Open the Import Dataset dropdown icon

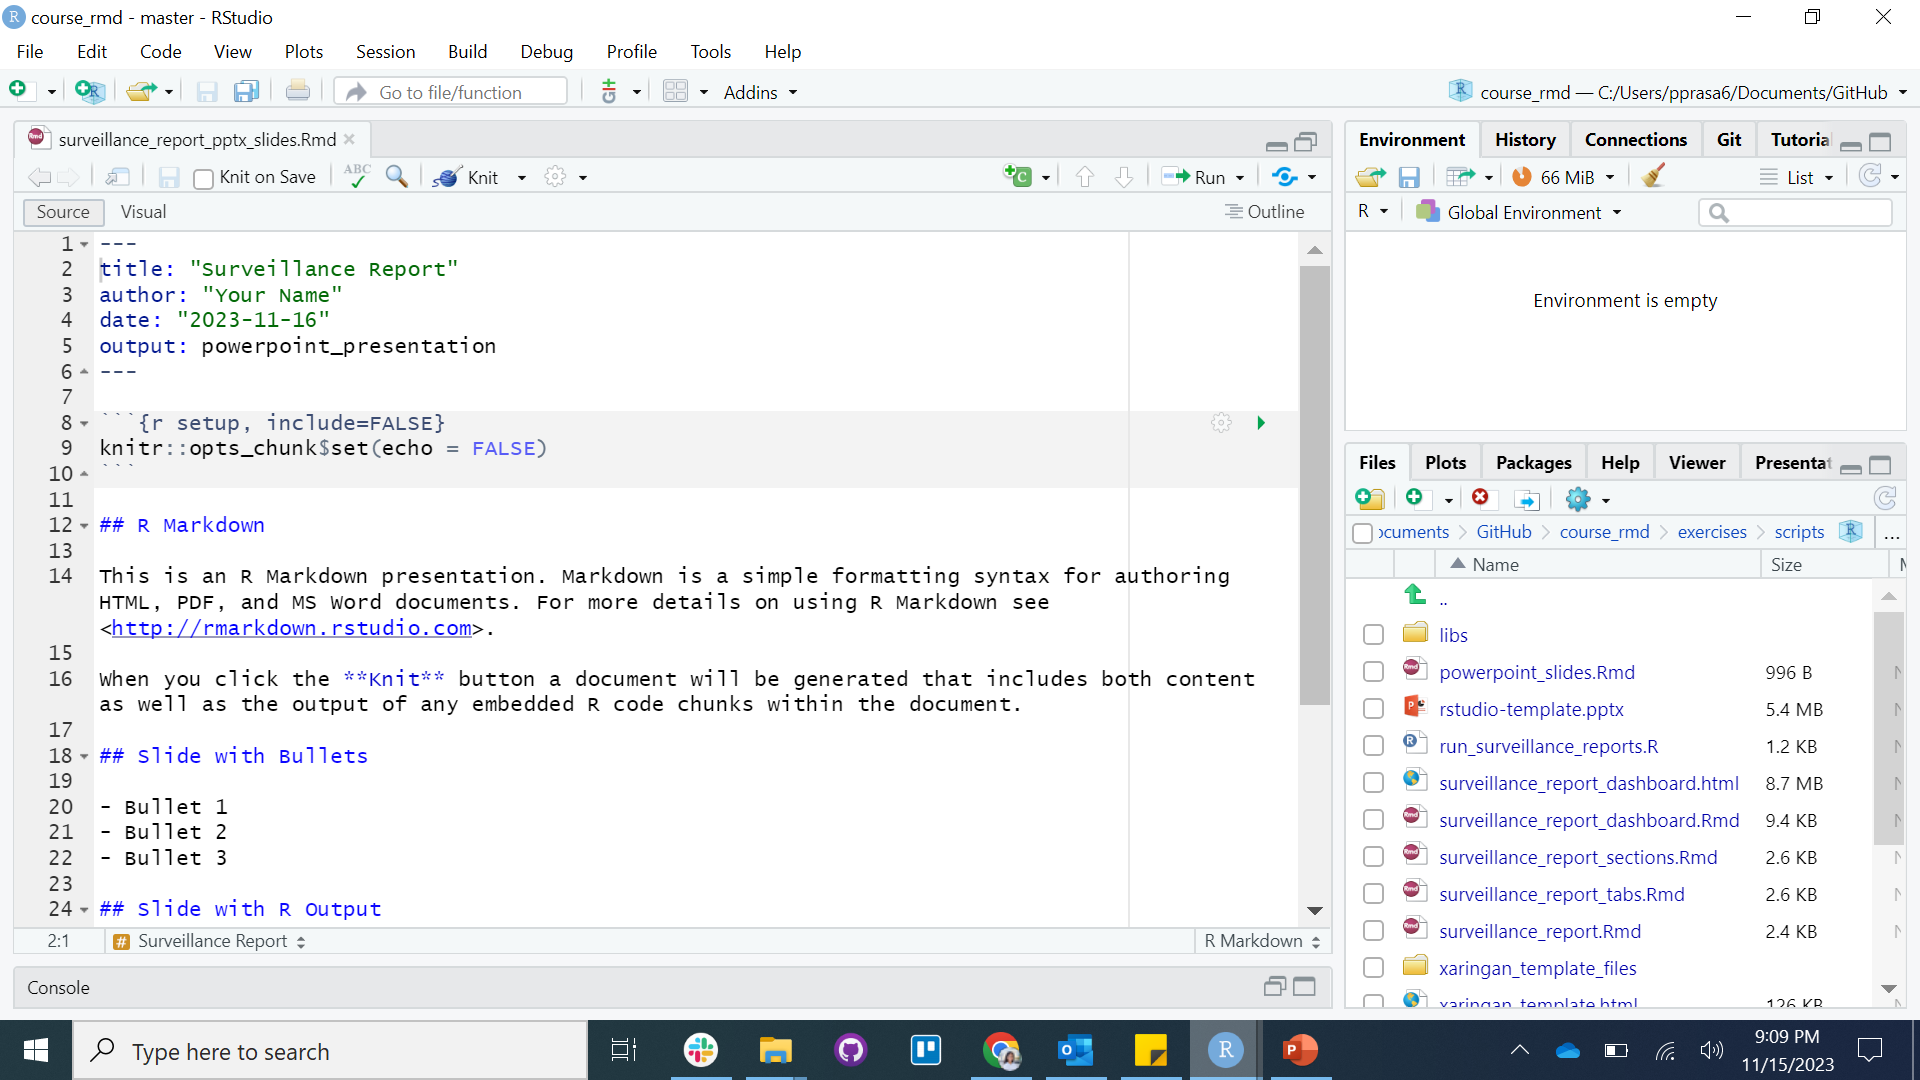coord(1469,177)
